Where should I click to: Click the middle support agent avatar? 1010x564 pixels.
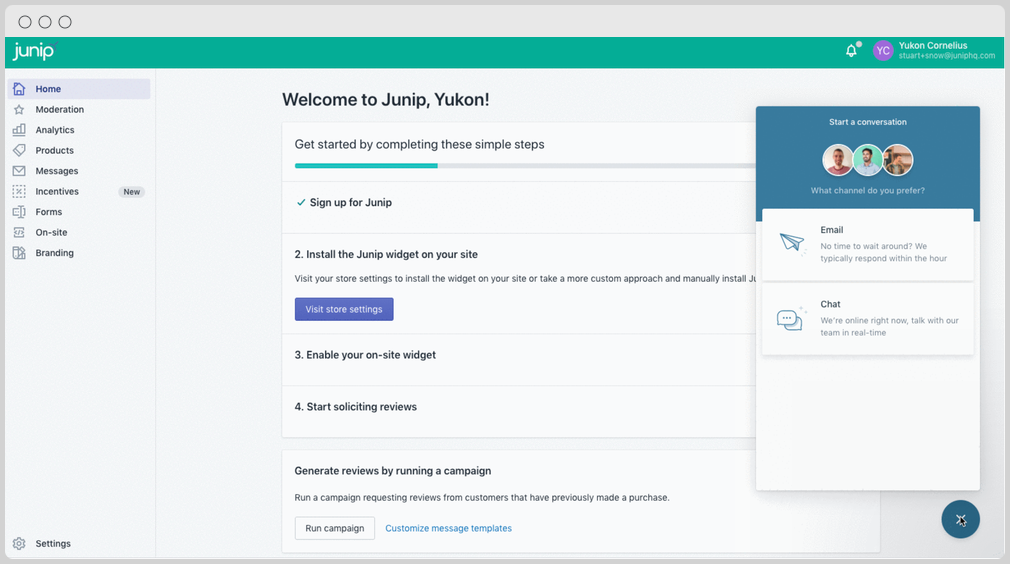(x=868, y=160)
